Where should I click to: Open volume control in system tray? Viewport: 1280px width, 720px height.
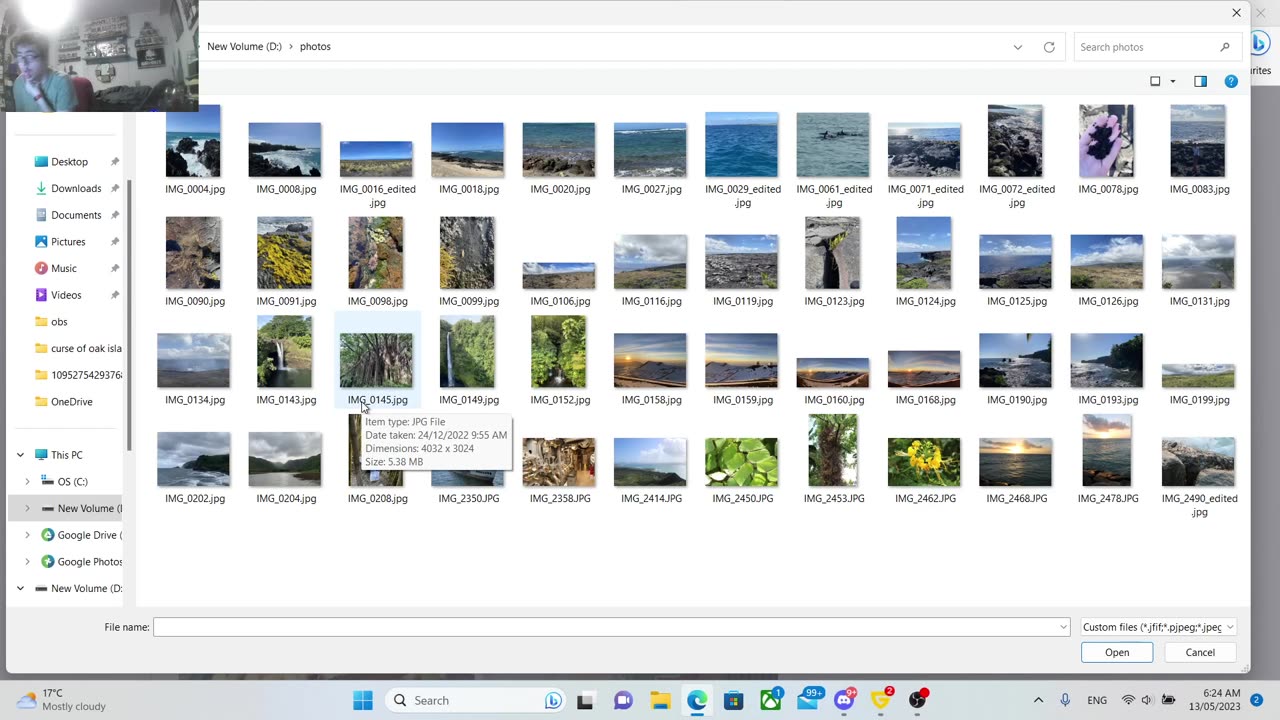coord(1147,700)
